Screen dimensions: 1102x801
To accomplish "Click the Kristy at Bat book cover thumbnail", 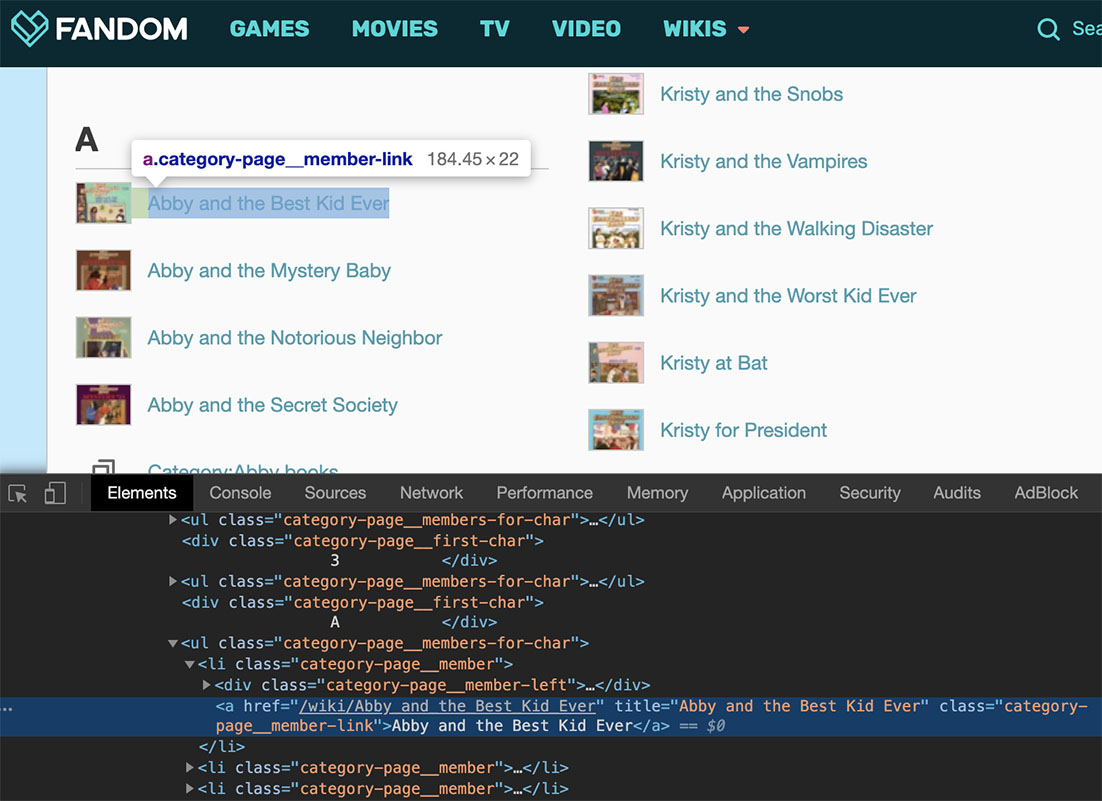I will [616, 362].
